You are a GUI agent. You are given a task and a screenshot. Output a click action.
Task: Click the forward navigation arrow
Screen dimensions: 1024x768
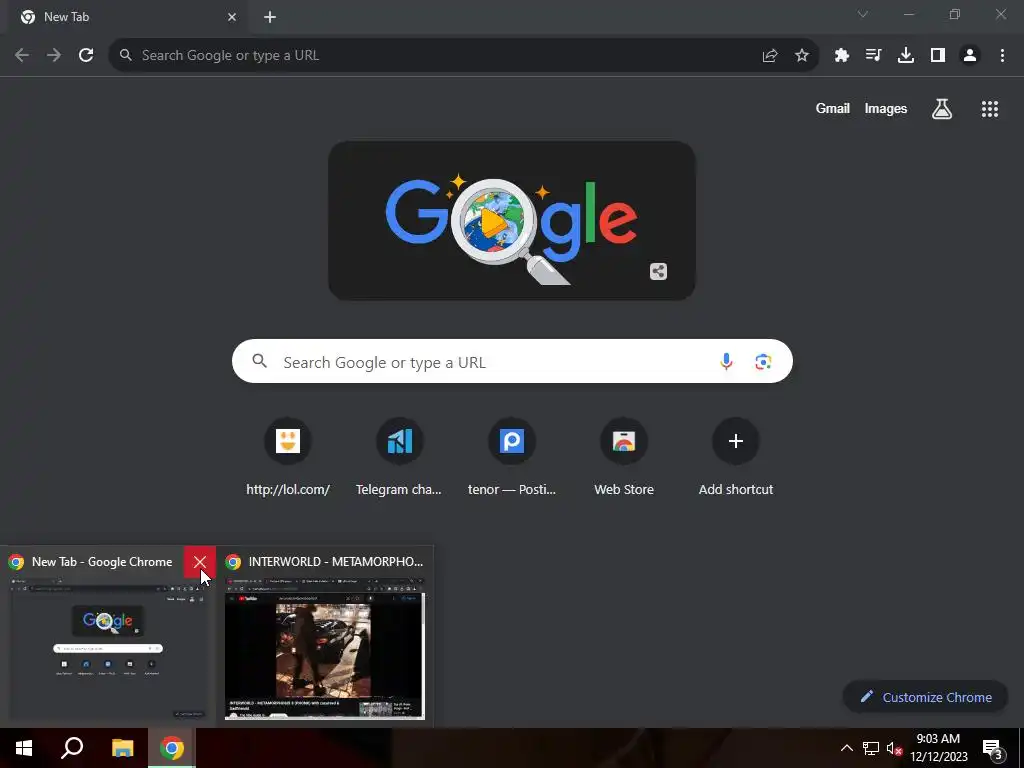(x=54, y=56)
